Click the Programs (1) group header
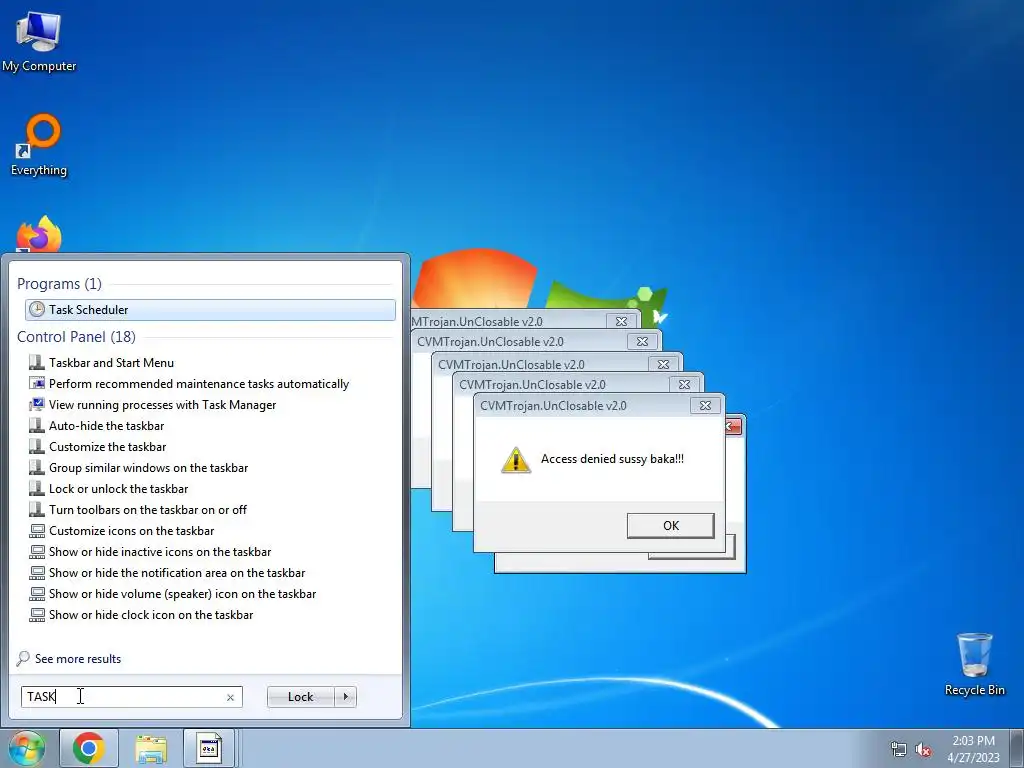This screenshot has width=1024, height=768. 59,283
